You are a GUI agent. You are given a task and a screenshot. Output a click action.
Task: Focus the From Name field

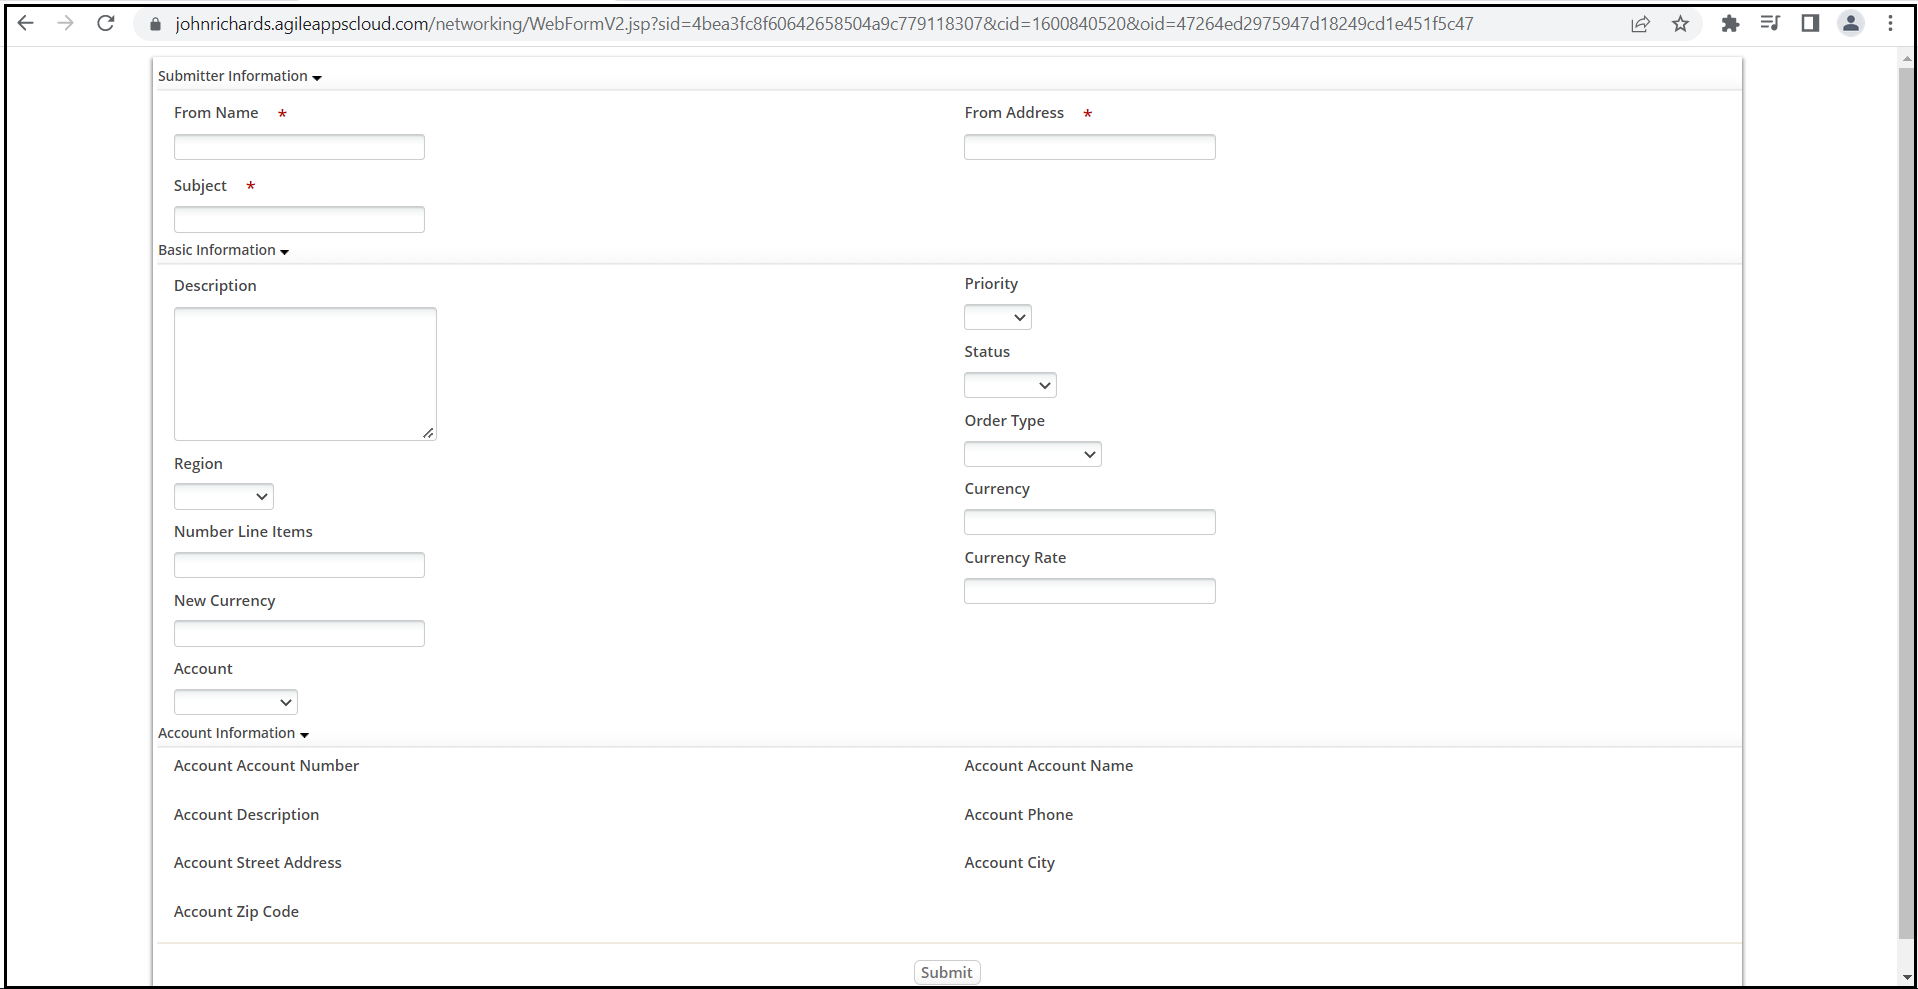[299, 147]
